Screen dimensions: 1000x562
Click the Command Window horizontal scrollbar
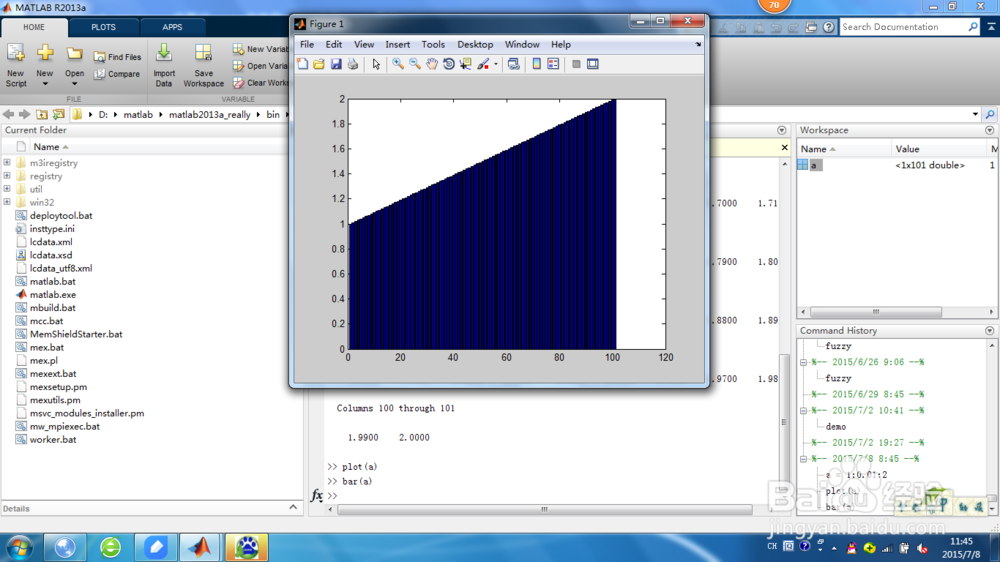[544, 509]
